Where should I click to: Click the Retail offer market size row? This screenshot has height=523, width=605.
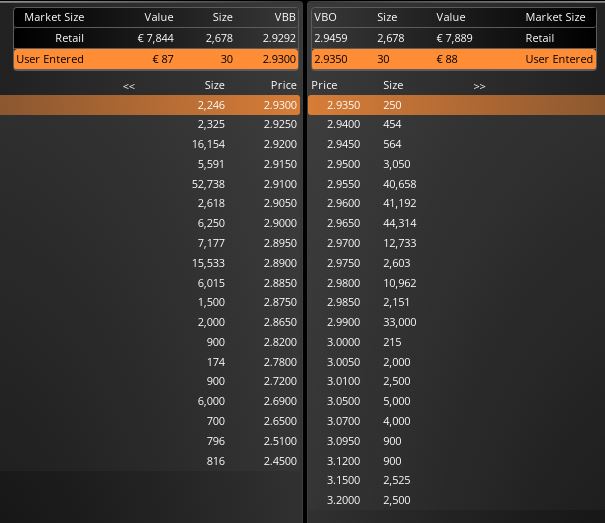click(x=454, y=38)
